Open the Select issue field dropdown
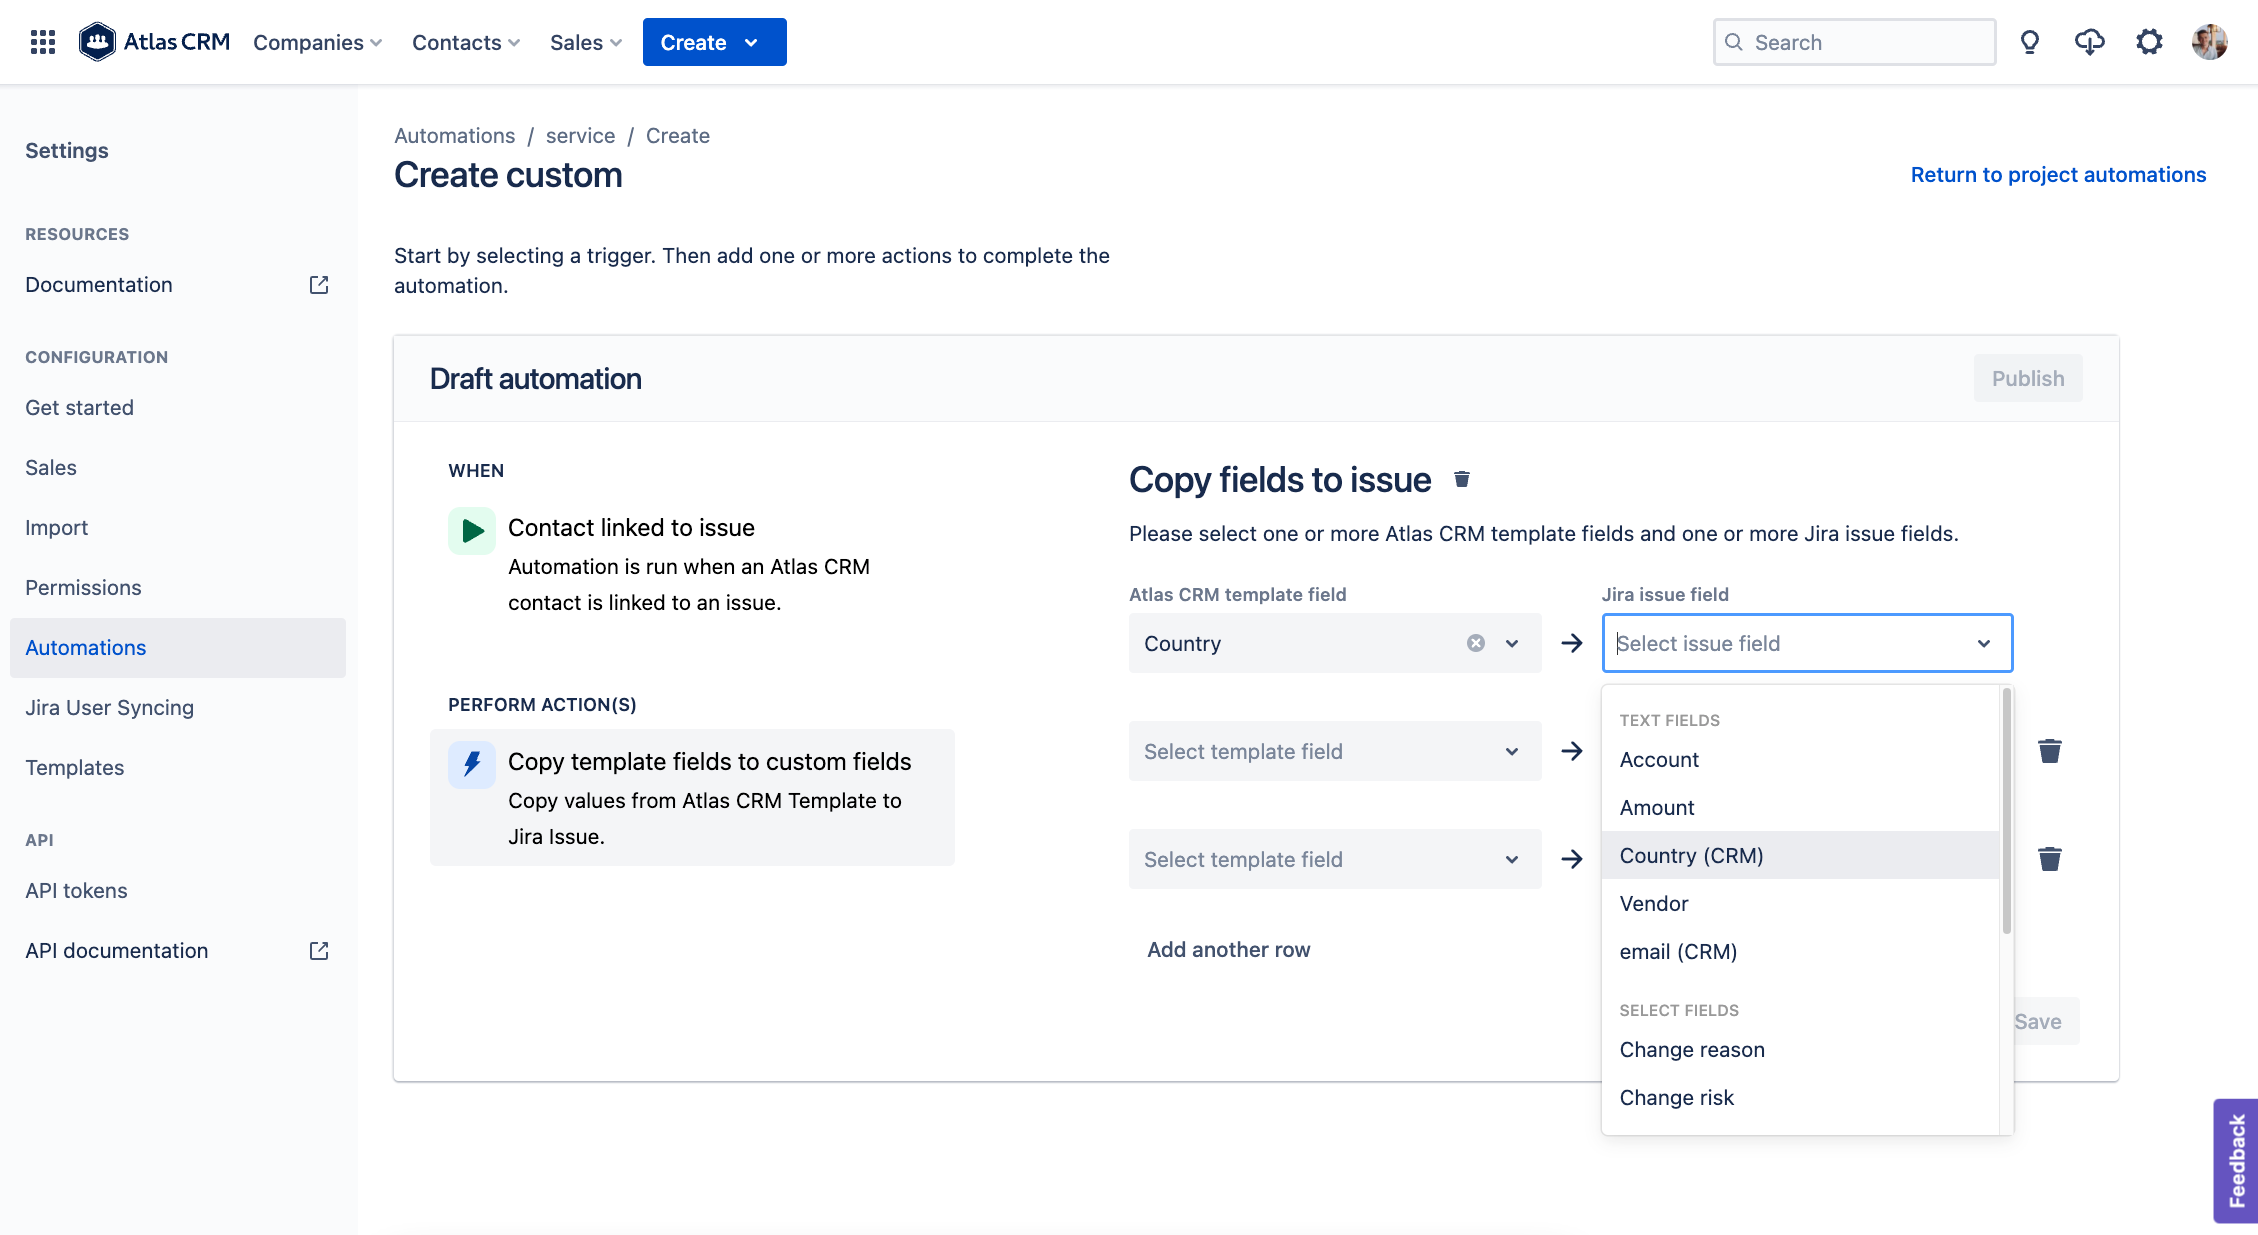Image resolution: width=2258 pixels, height=1235 pixels. [x=1806, y=643]
